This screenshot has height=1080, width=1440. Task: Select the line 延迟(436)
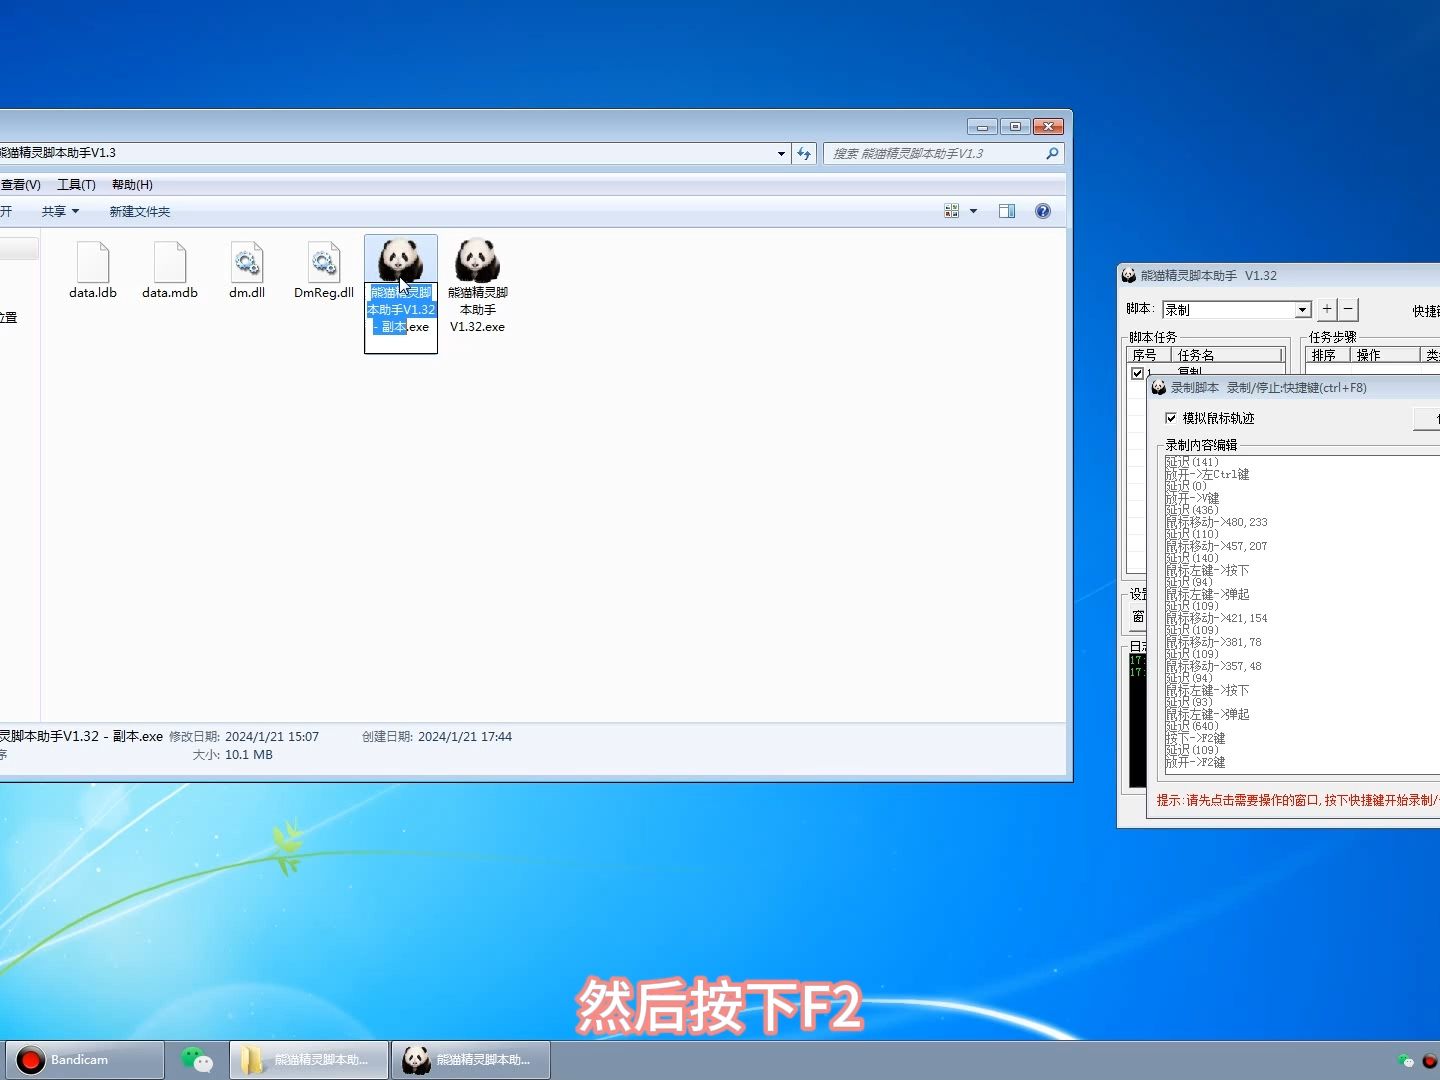(1192, 510)
